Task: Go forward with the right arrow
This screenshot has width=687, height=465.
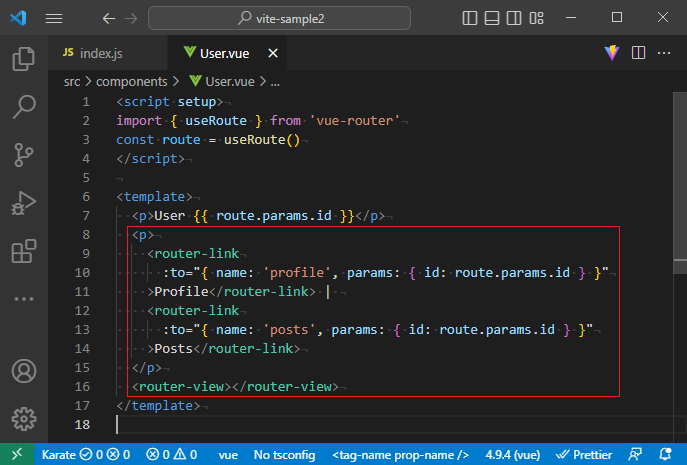Action: (x=131, y=18)
